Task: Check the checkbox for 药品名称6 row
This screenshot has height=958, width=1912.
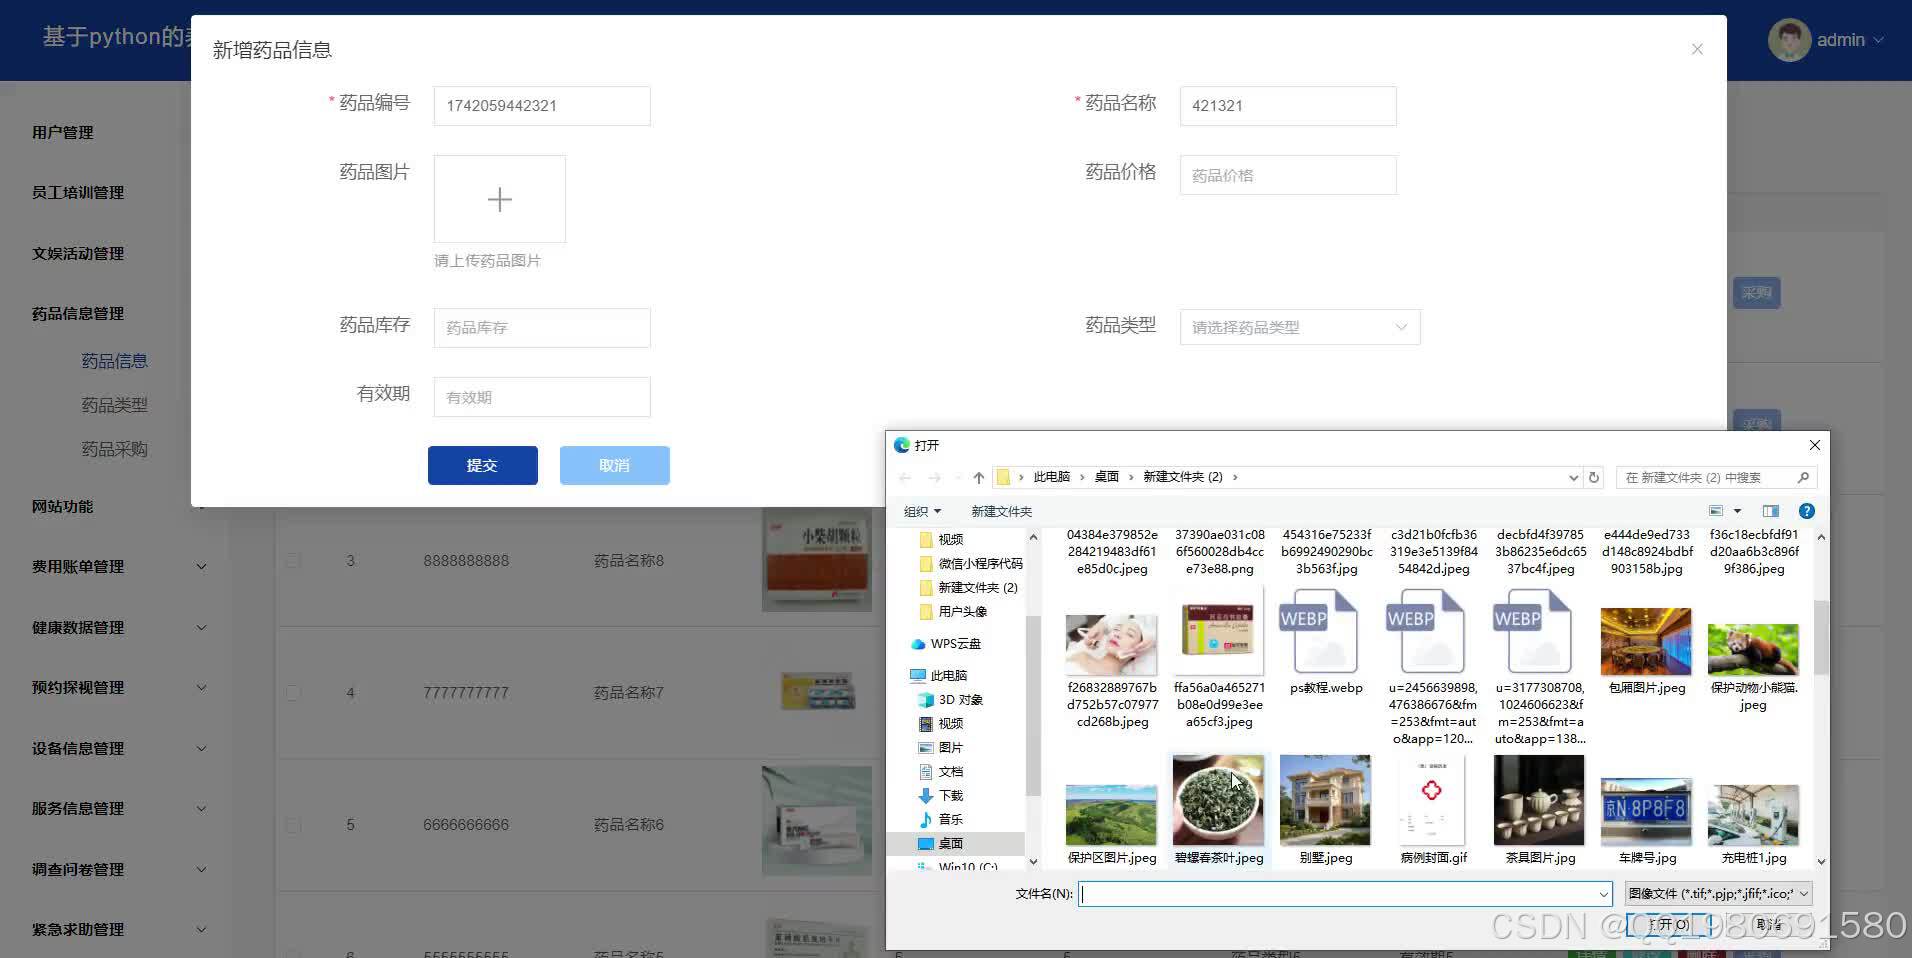Action: pyautogui.click(x=292, y=824)
